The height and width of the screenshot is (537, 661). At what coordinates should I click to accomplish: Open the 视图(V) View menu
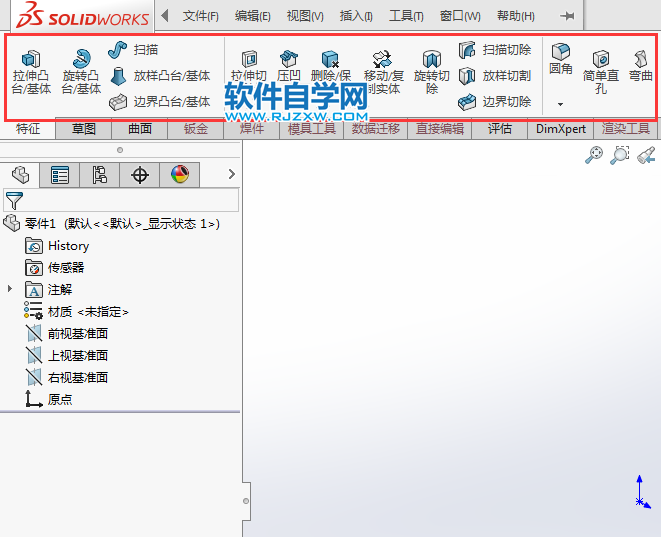click(305, 16)
